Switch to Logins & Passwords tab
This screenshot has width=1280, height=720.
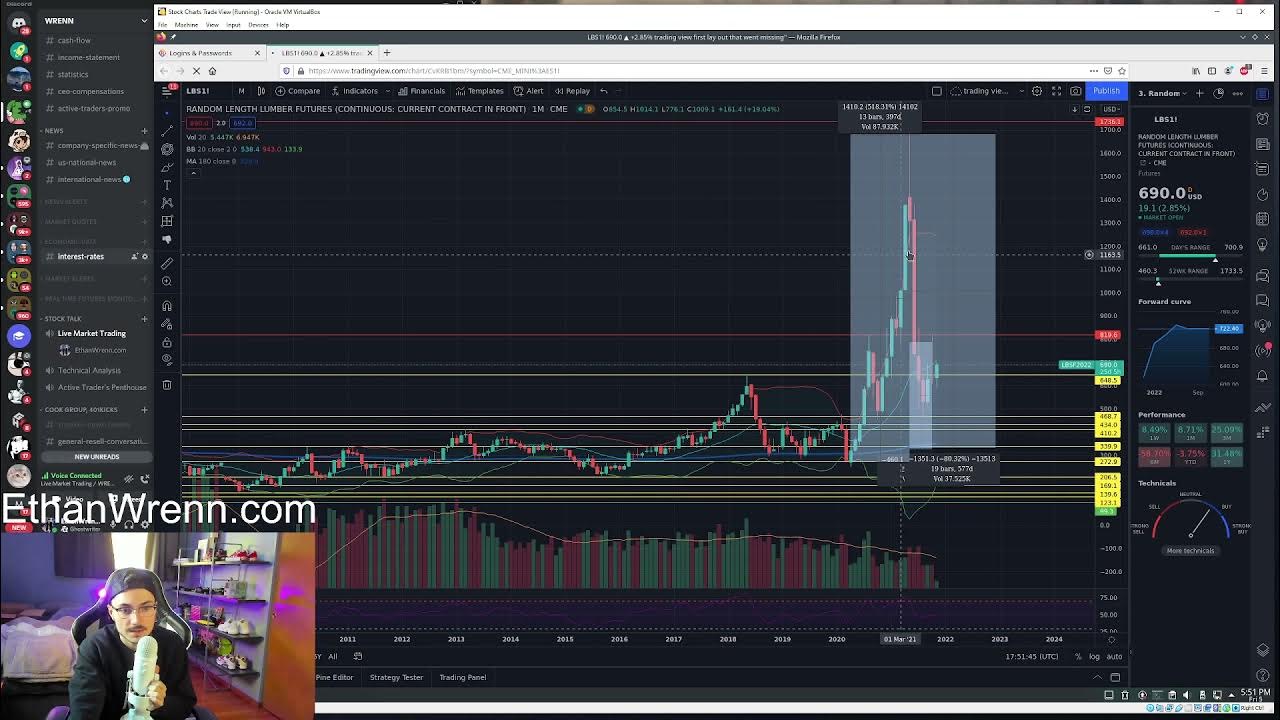209,53
